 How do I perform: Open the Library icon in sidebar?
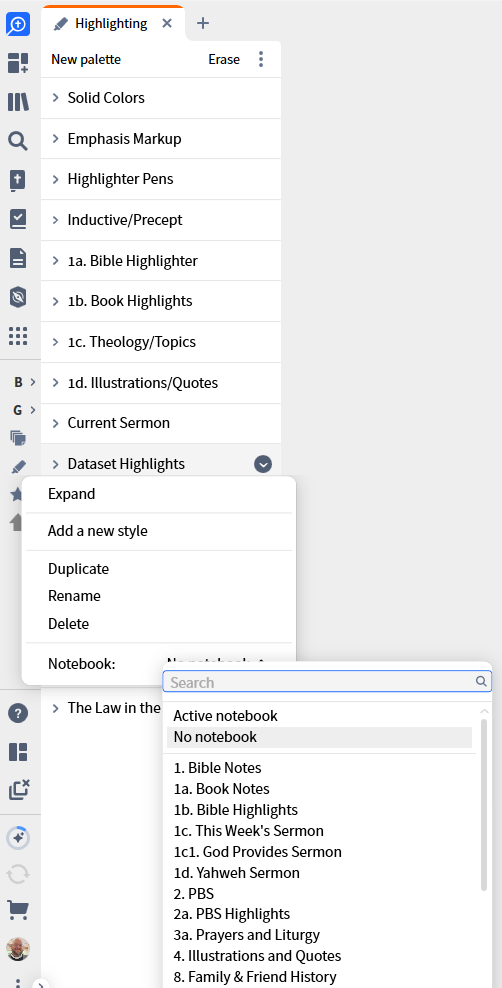pyautogui.click(x=18, y=102)
